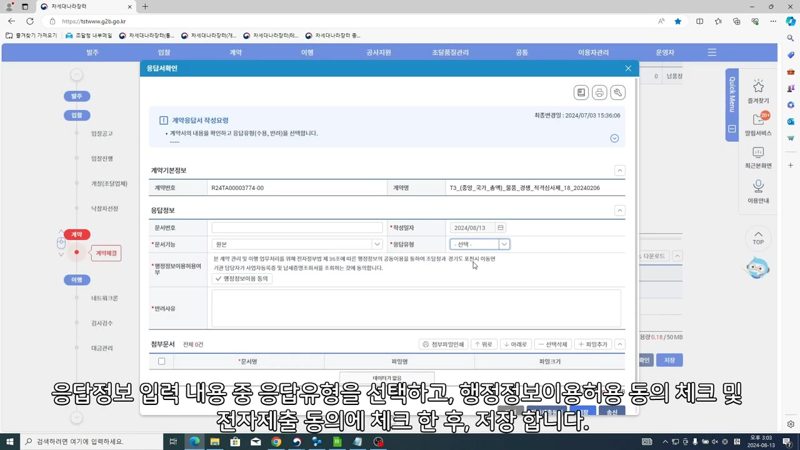The image size is (800, 450).
Task: Click the red 계약 stage badge in process sidebar
Action: [77, 234]
